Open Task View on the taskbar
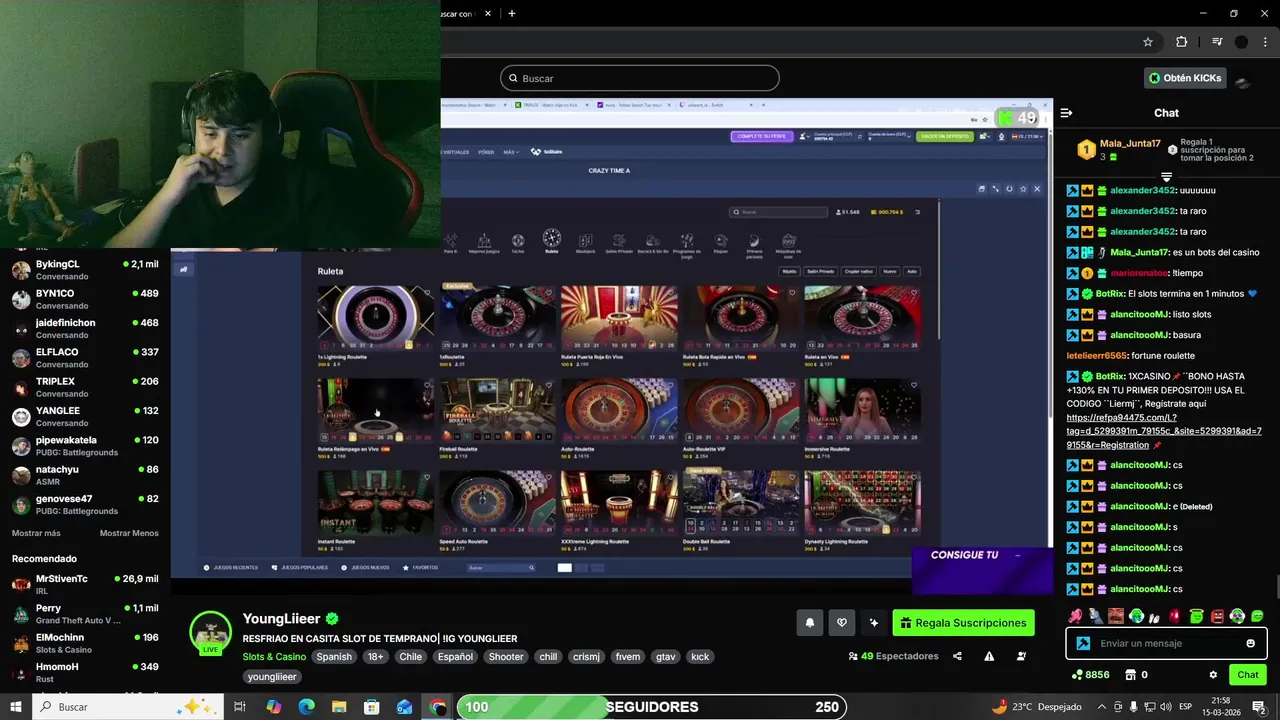 click(x=240, y=707)
